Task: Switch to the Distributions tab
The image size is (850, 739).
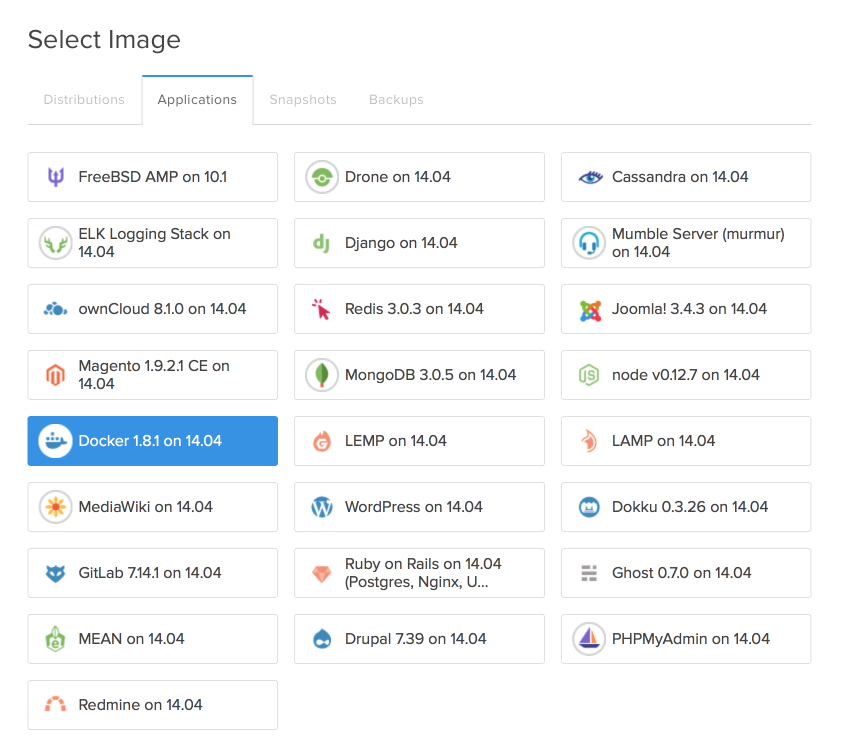Action: (x=84, y=100)
